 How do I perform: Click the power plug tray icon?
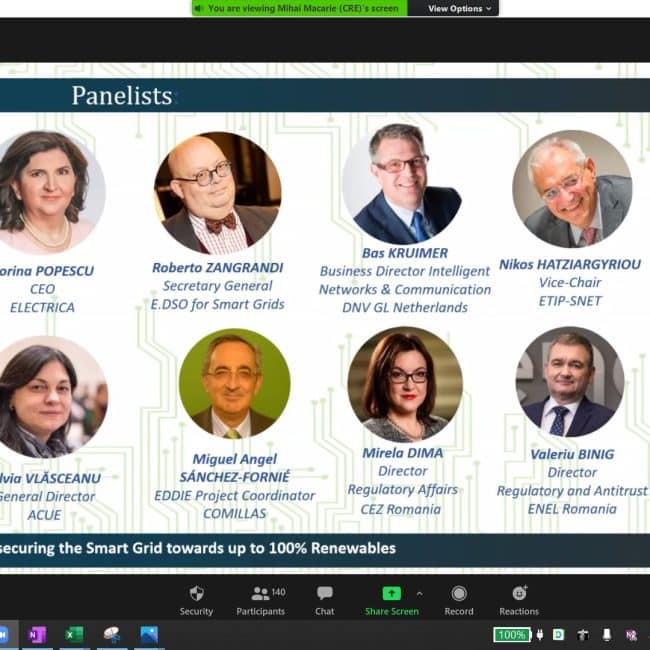(540, 635)
